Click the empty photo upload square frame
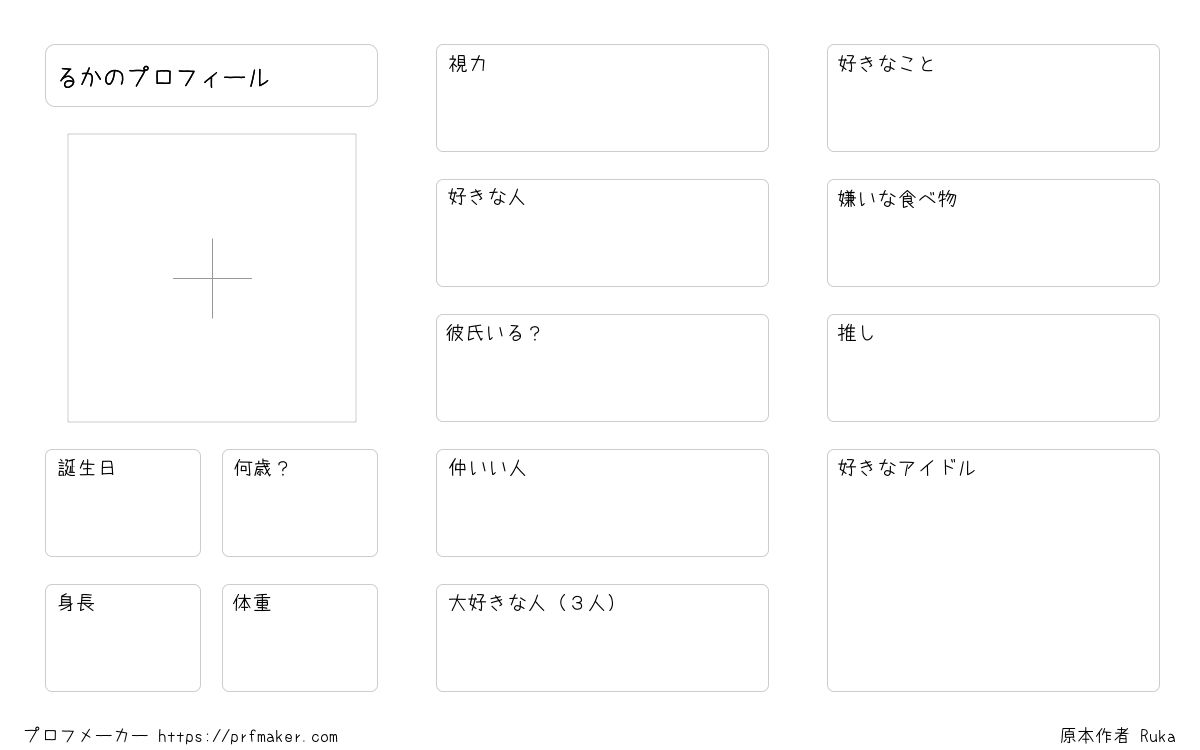Viewport: 1200px width, 750px height. click(212, 278)
